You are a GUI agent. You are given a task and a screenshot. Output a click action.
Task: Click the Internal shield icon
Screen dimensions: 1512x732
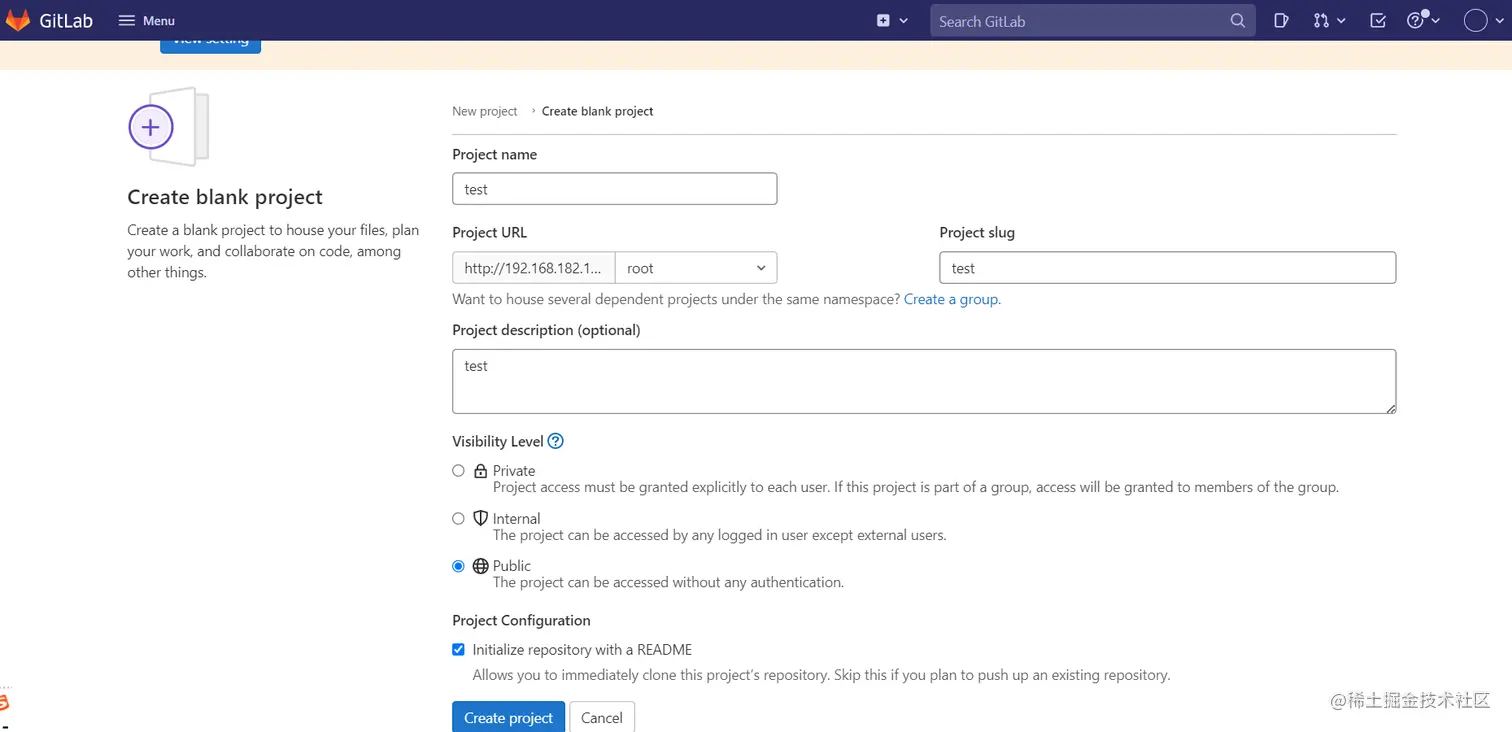pyautogui.click(x=480, y=518)
